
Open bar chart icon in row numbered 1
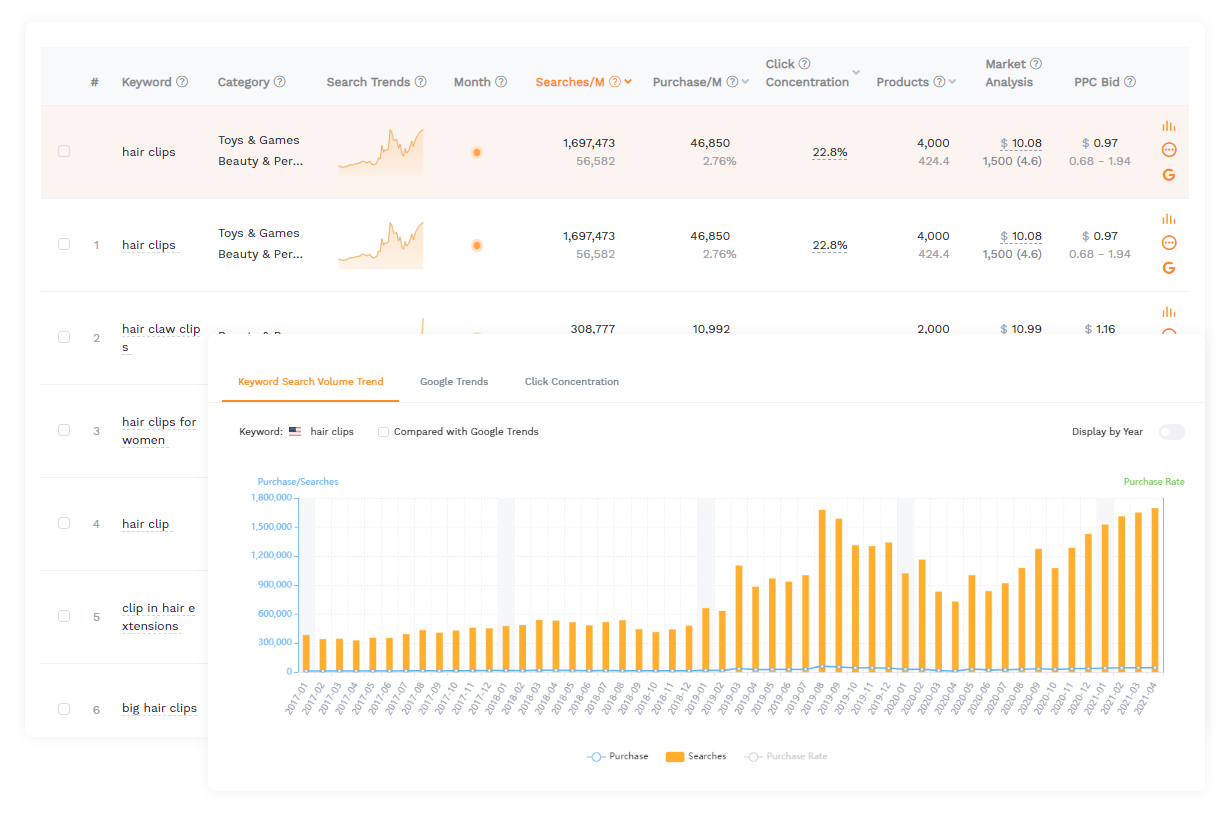click(x=1169, y=219)
